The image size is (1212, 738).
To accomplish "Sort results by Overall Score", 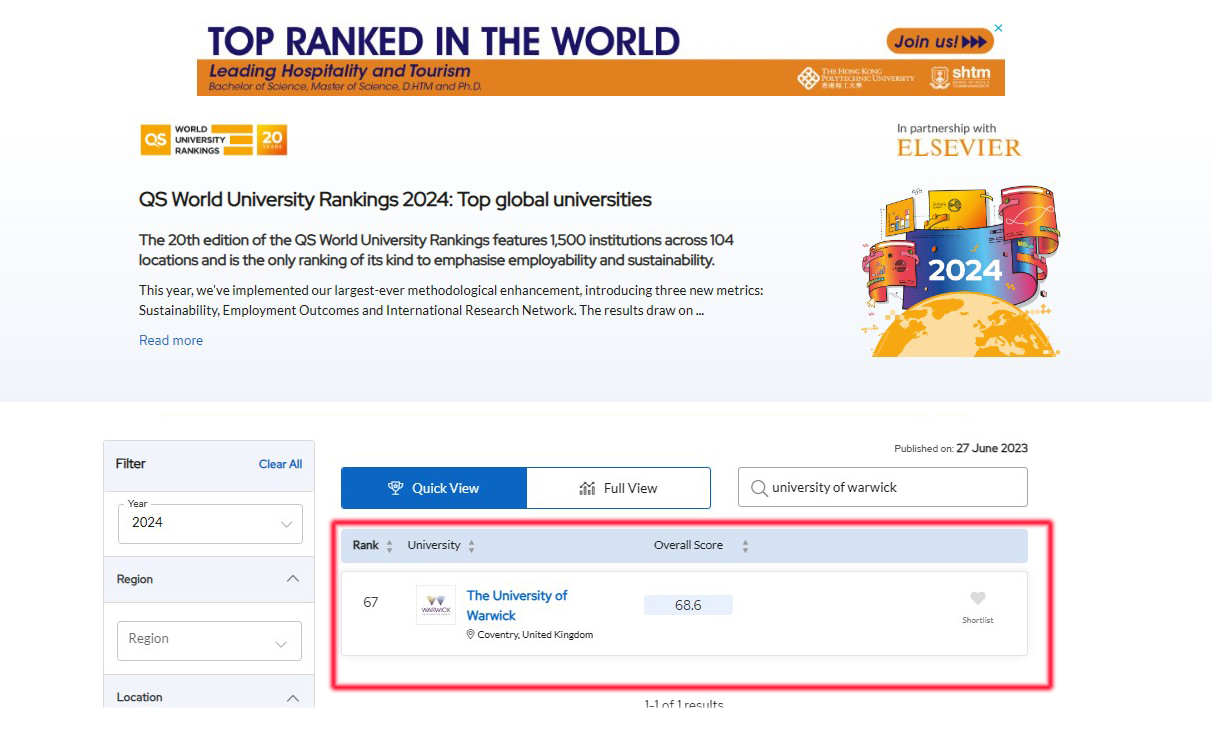I will tap(745, 546).
